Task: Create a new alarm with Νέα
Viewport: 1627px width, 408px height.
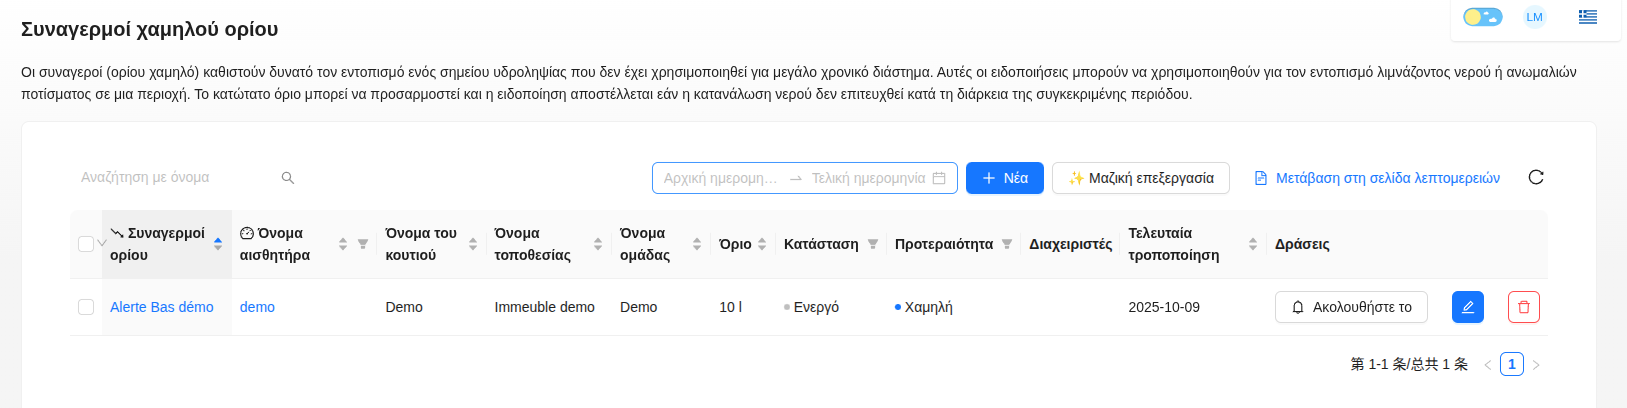Action: pyautogui.click(x=1005, y=178)
